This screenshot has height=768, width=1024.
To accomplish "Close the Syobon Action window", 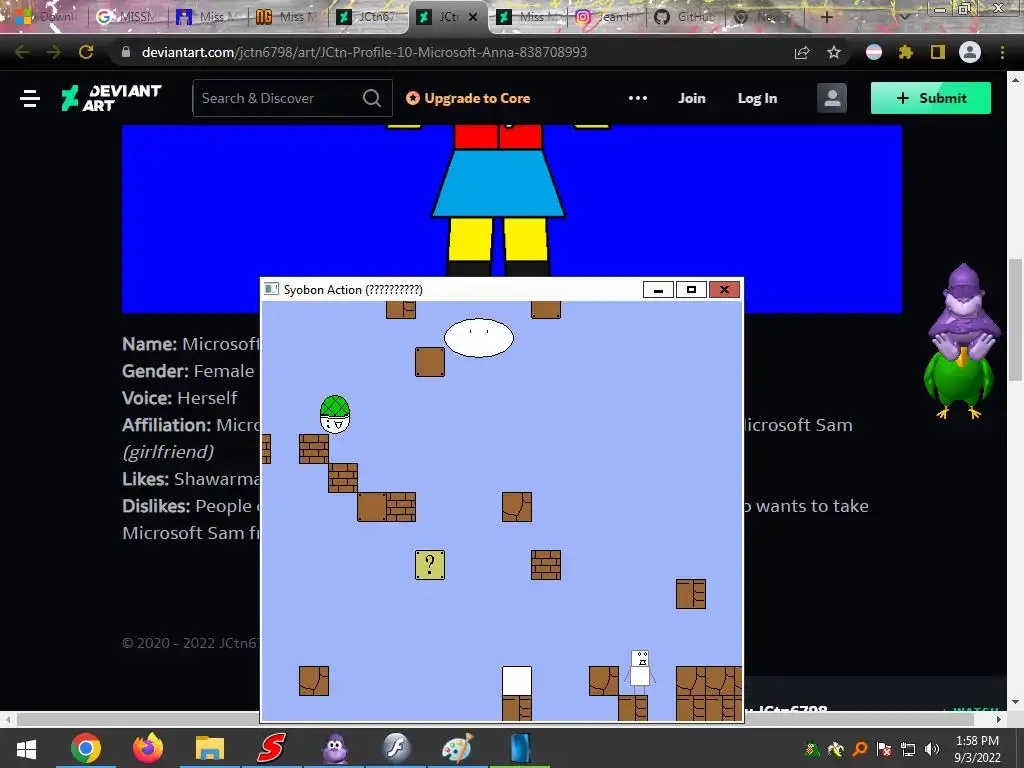I will tap(724, 289).
